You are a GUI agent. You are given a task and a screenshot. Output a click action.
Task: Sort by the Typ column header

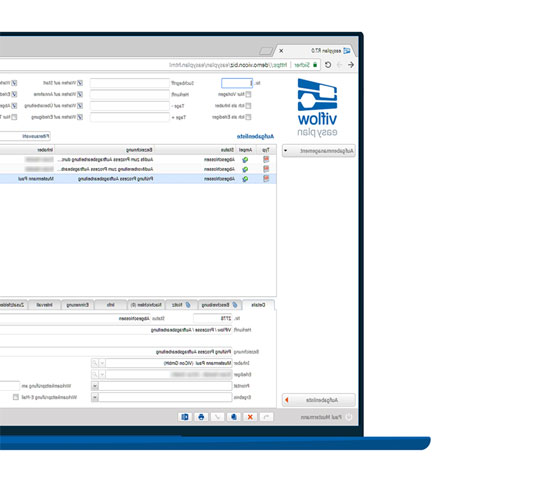point(266,150)
